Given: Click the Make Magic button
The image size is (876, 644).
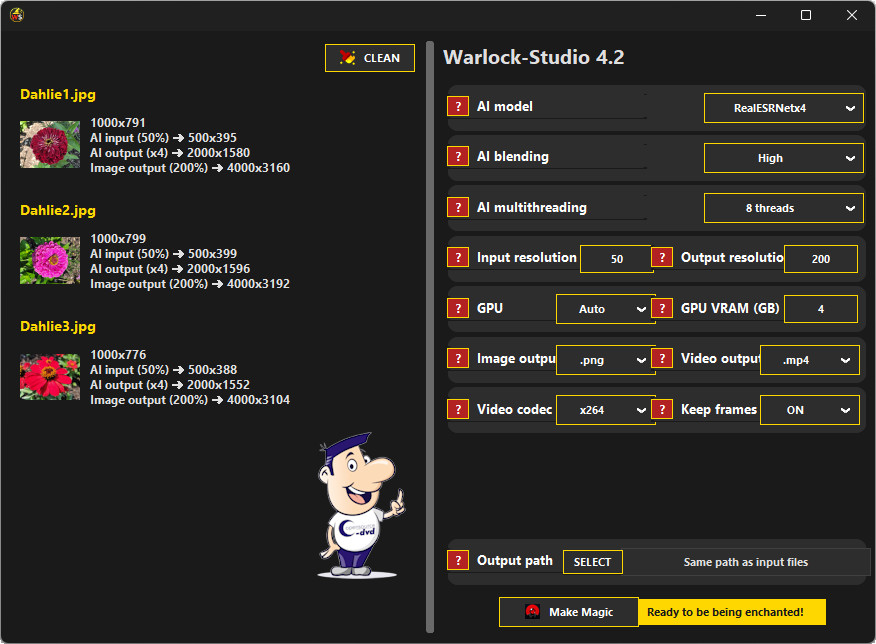Looking at the screenshot, I should [x=568, y=612].
